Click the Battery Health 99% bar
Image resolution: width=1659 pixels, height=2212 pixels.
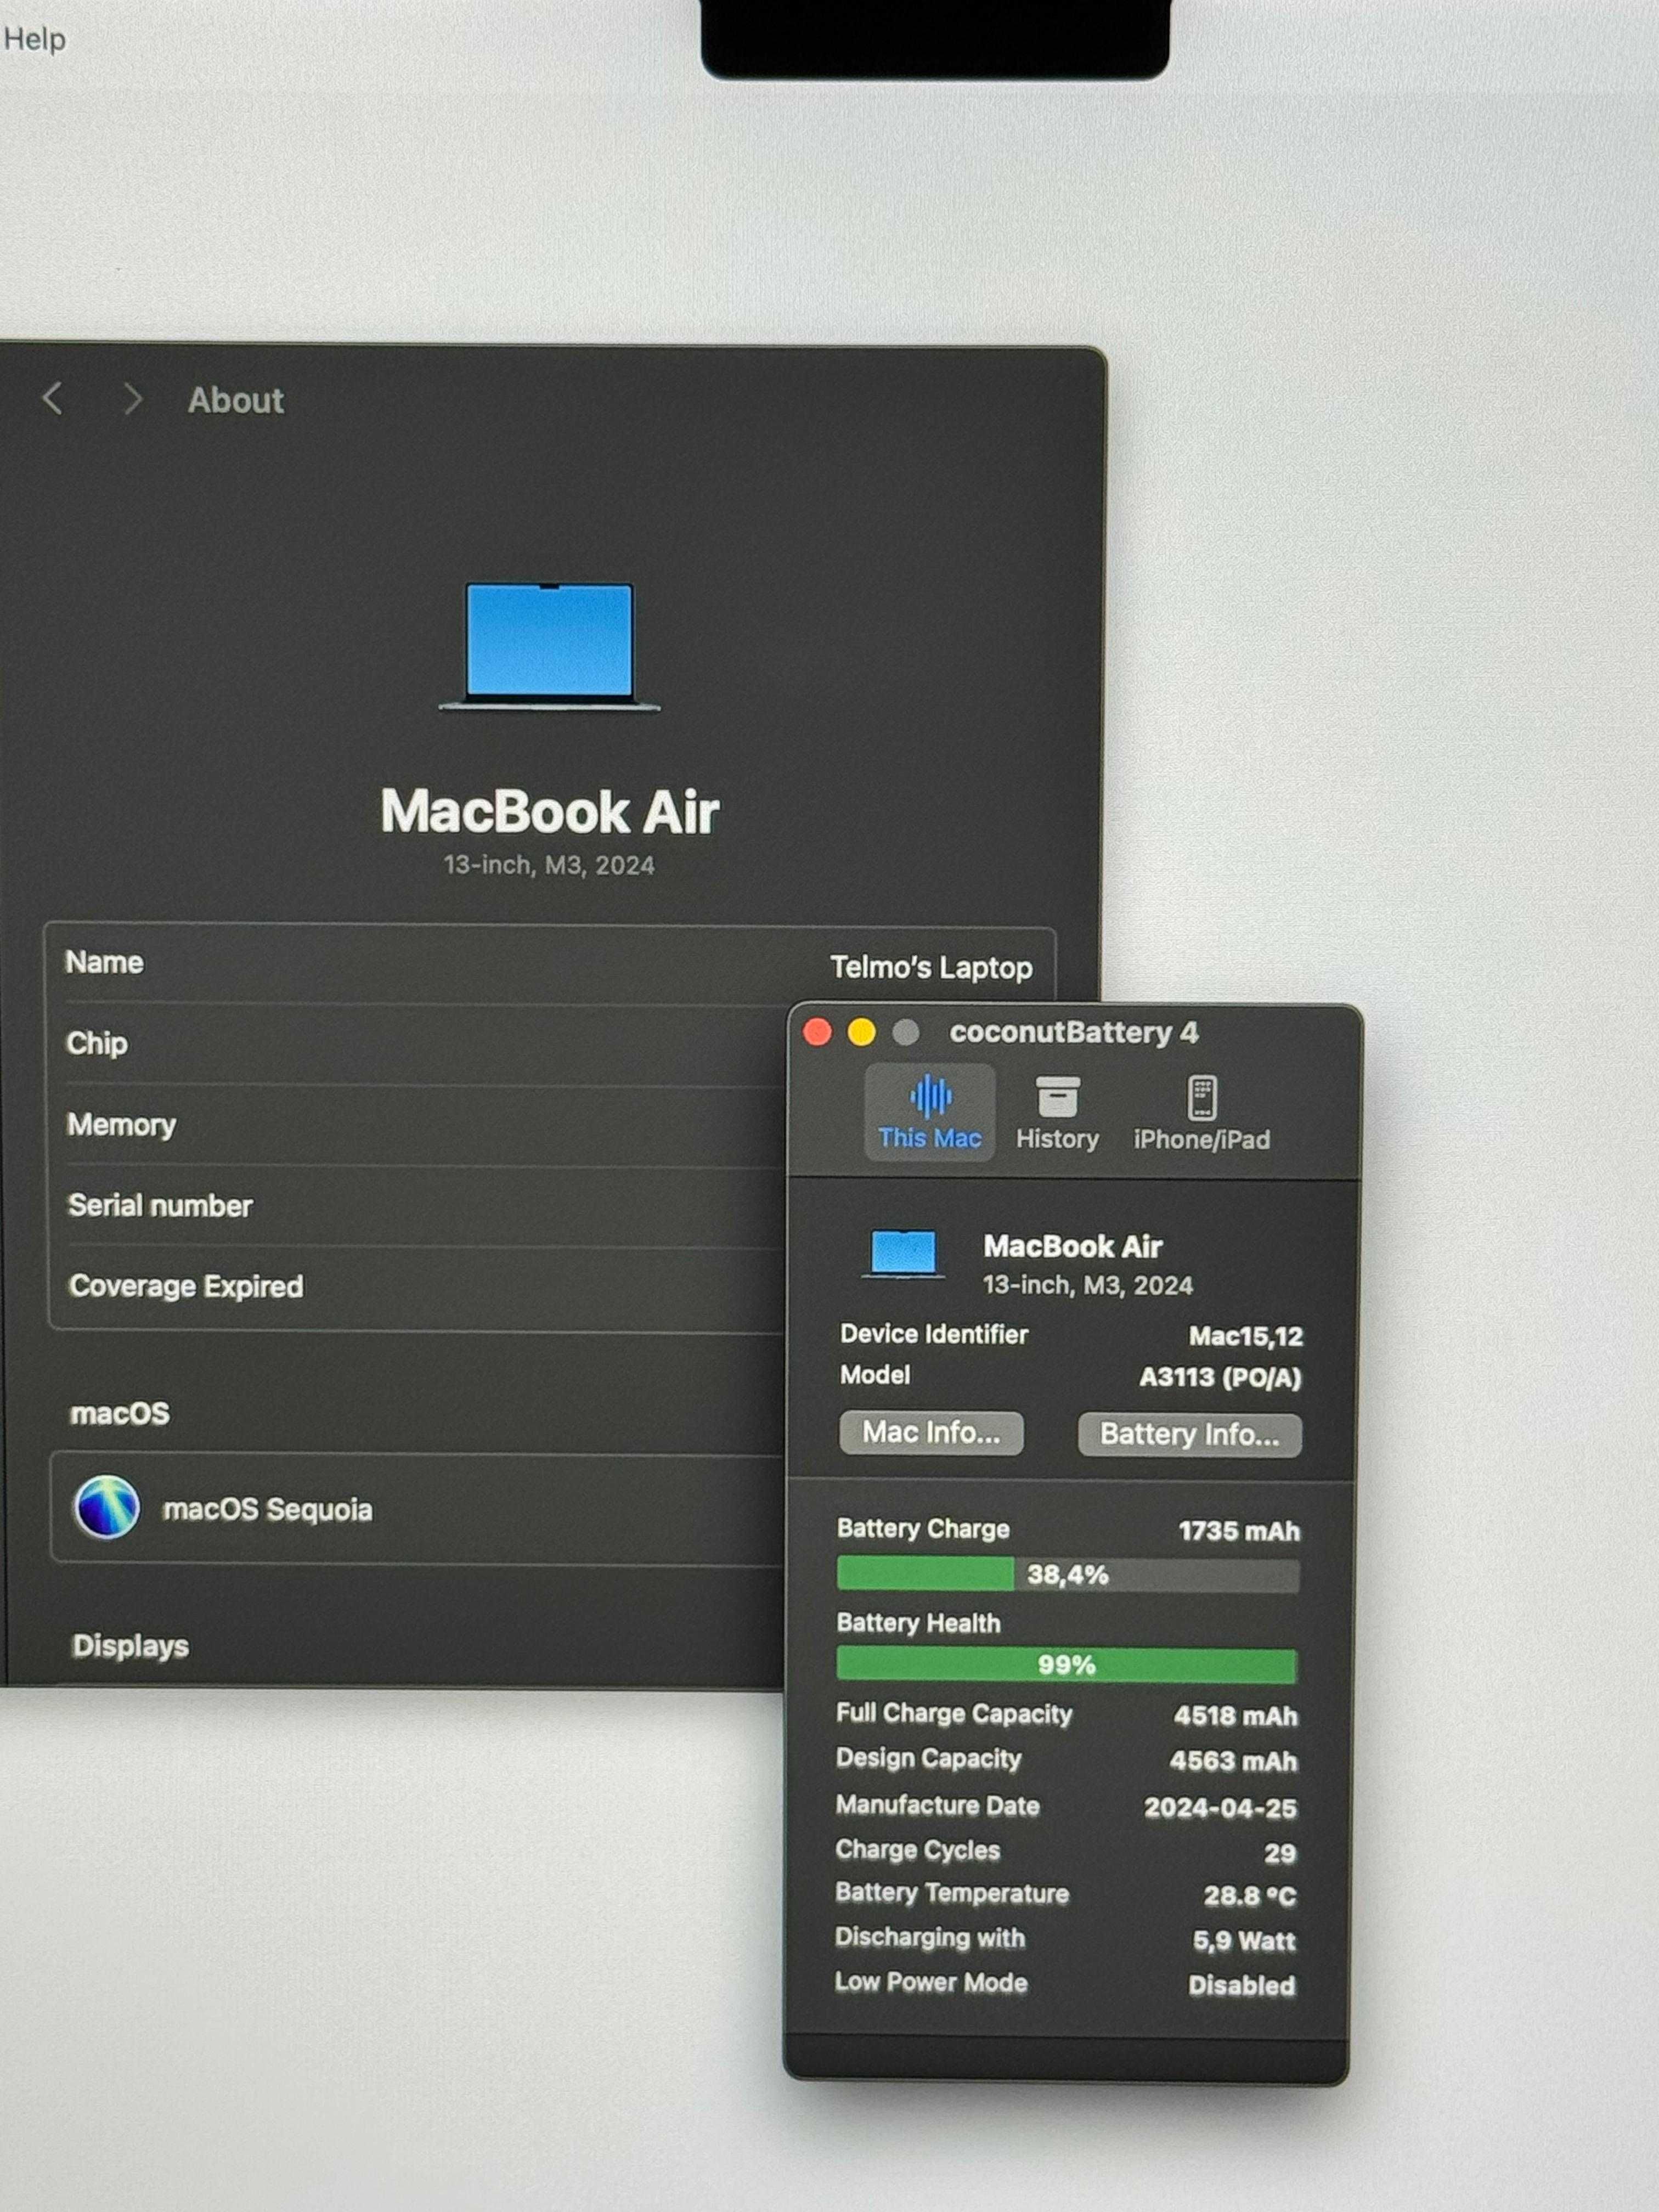[x=1067, y=1665]
